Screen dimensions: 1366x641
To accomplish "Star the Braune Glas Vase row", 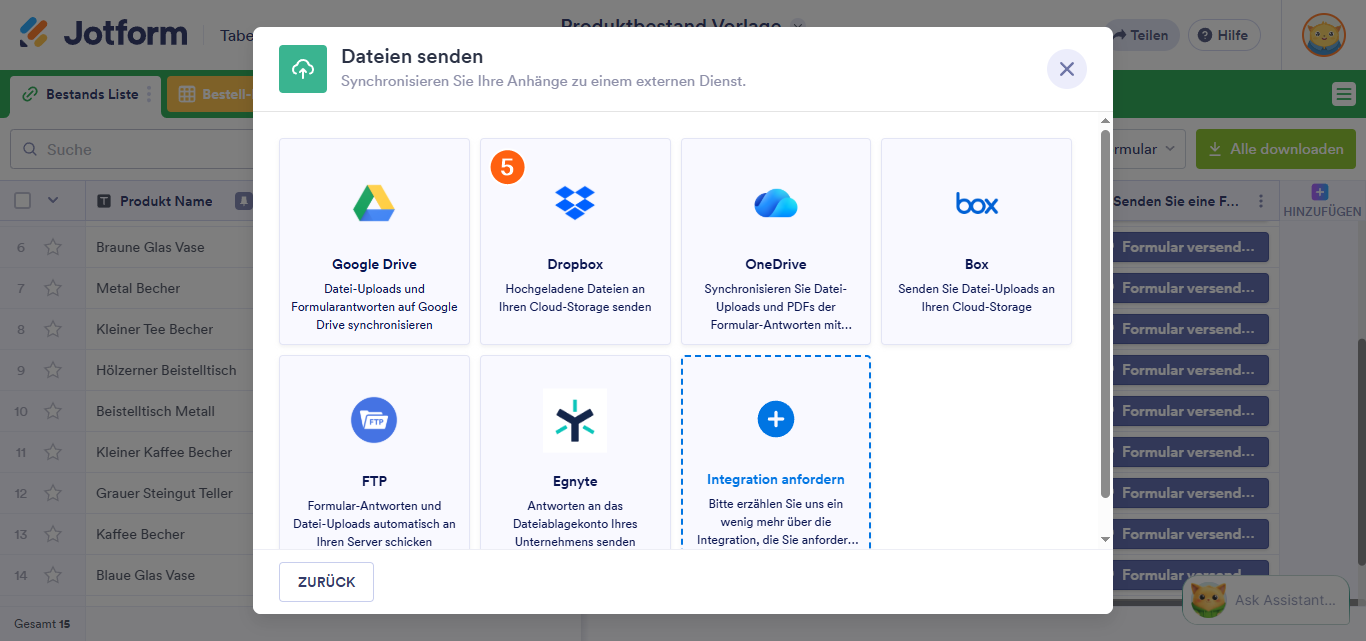I will coord(53,247).
